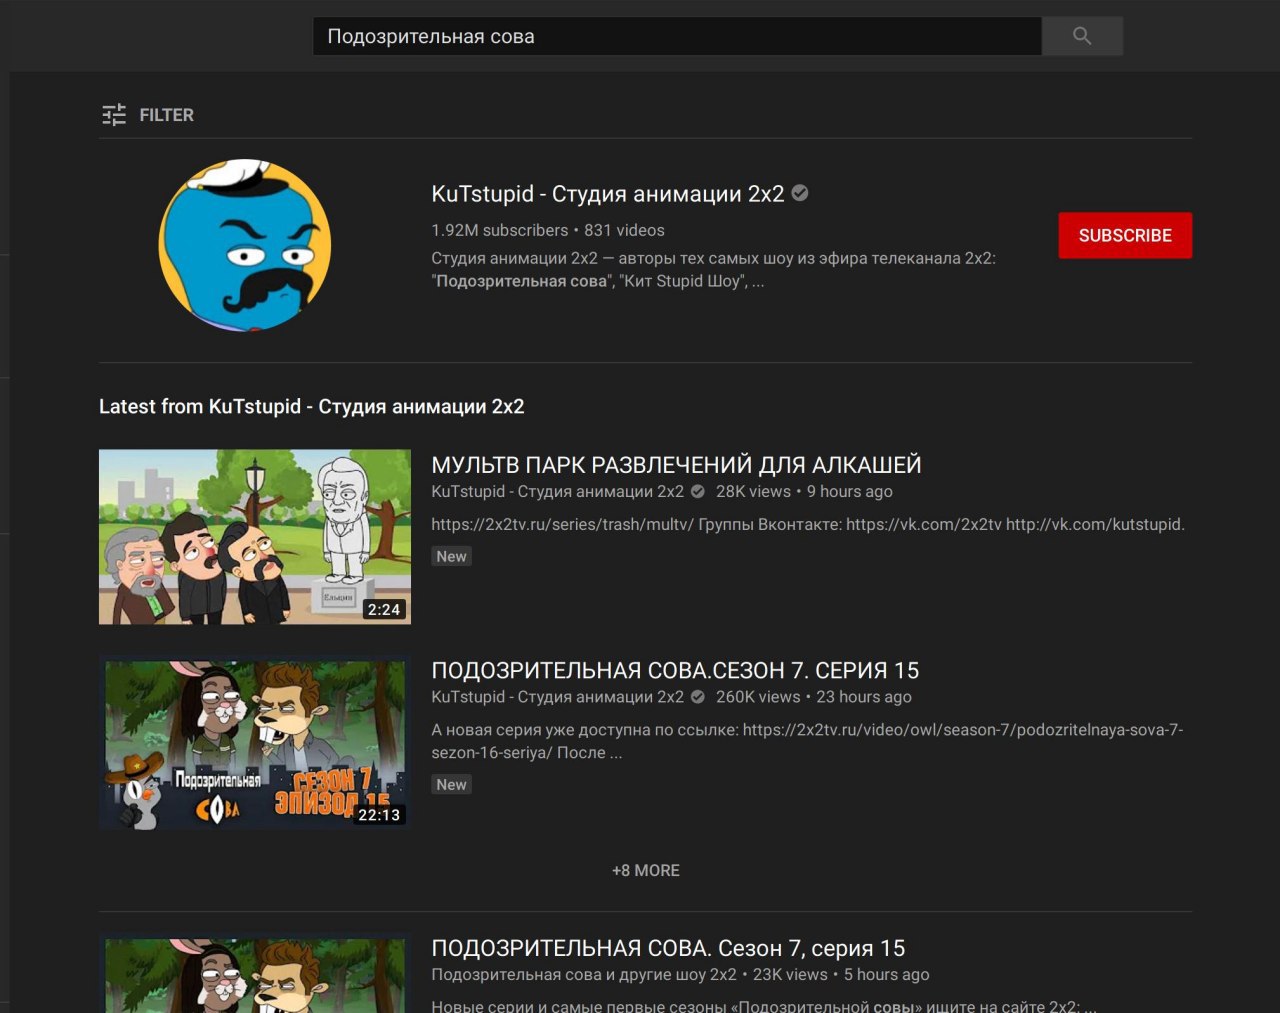
Task: Click the 1.92M subscribers • 831 videos text
Action: (548, 230)
